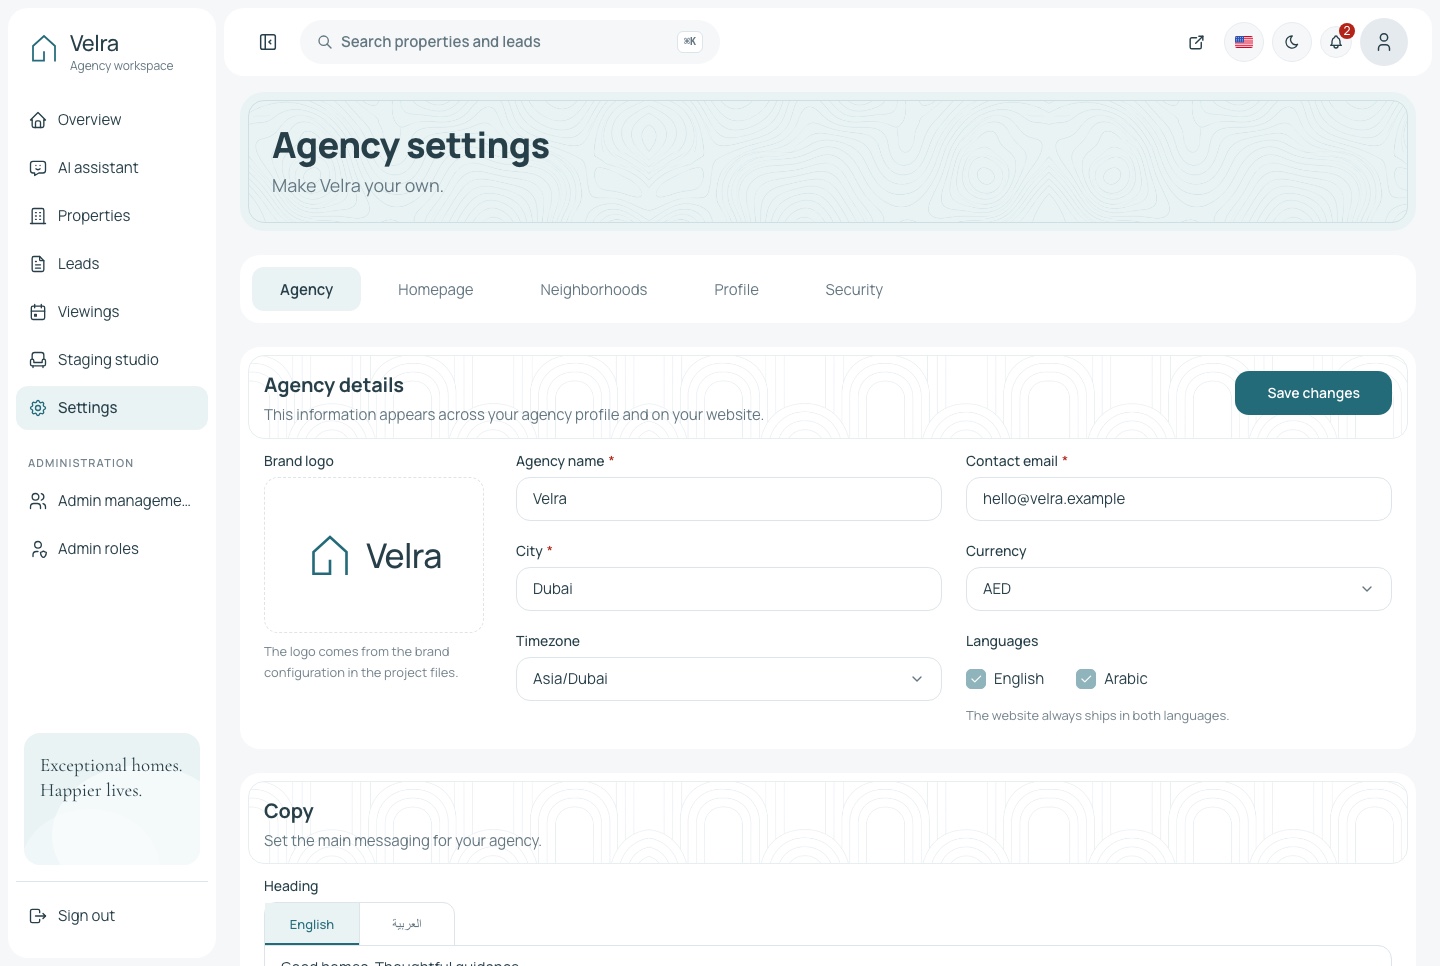Click the Leads document icon
Viewport: 1440px width, 966px height.
[38, 264]
